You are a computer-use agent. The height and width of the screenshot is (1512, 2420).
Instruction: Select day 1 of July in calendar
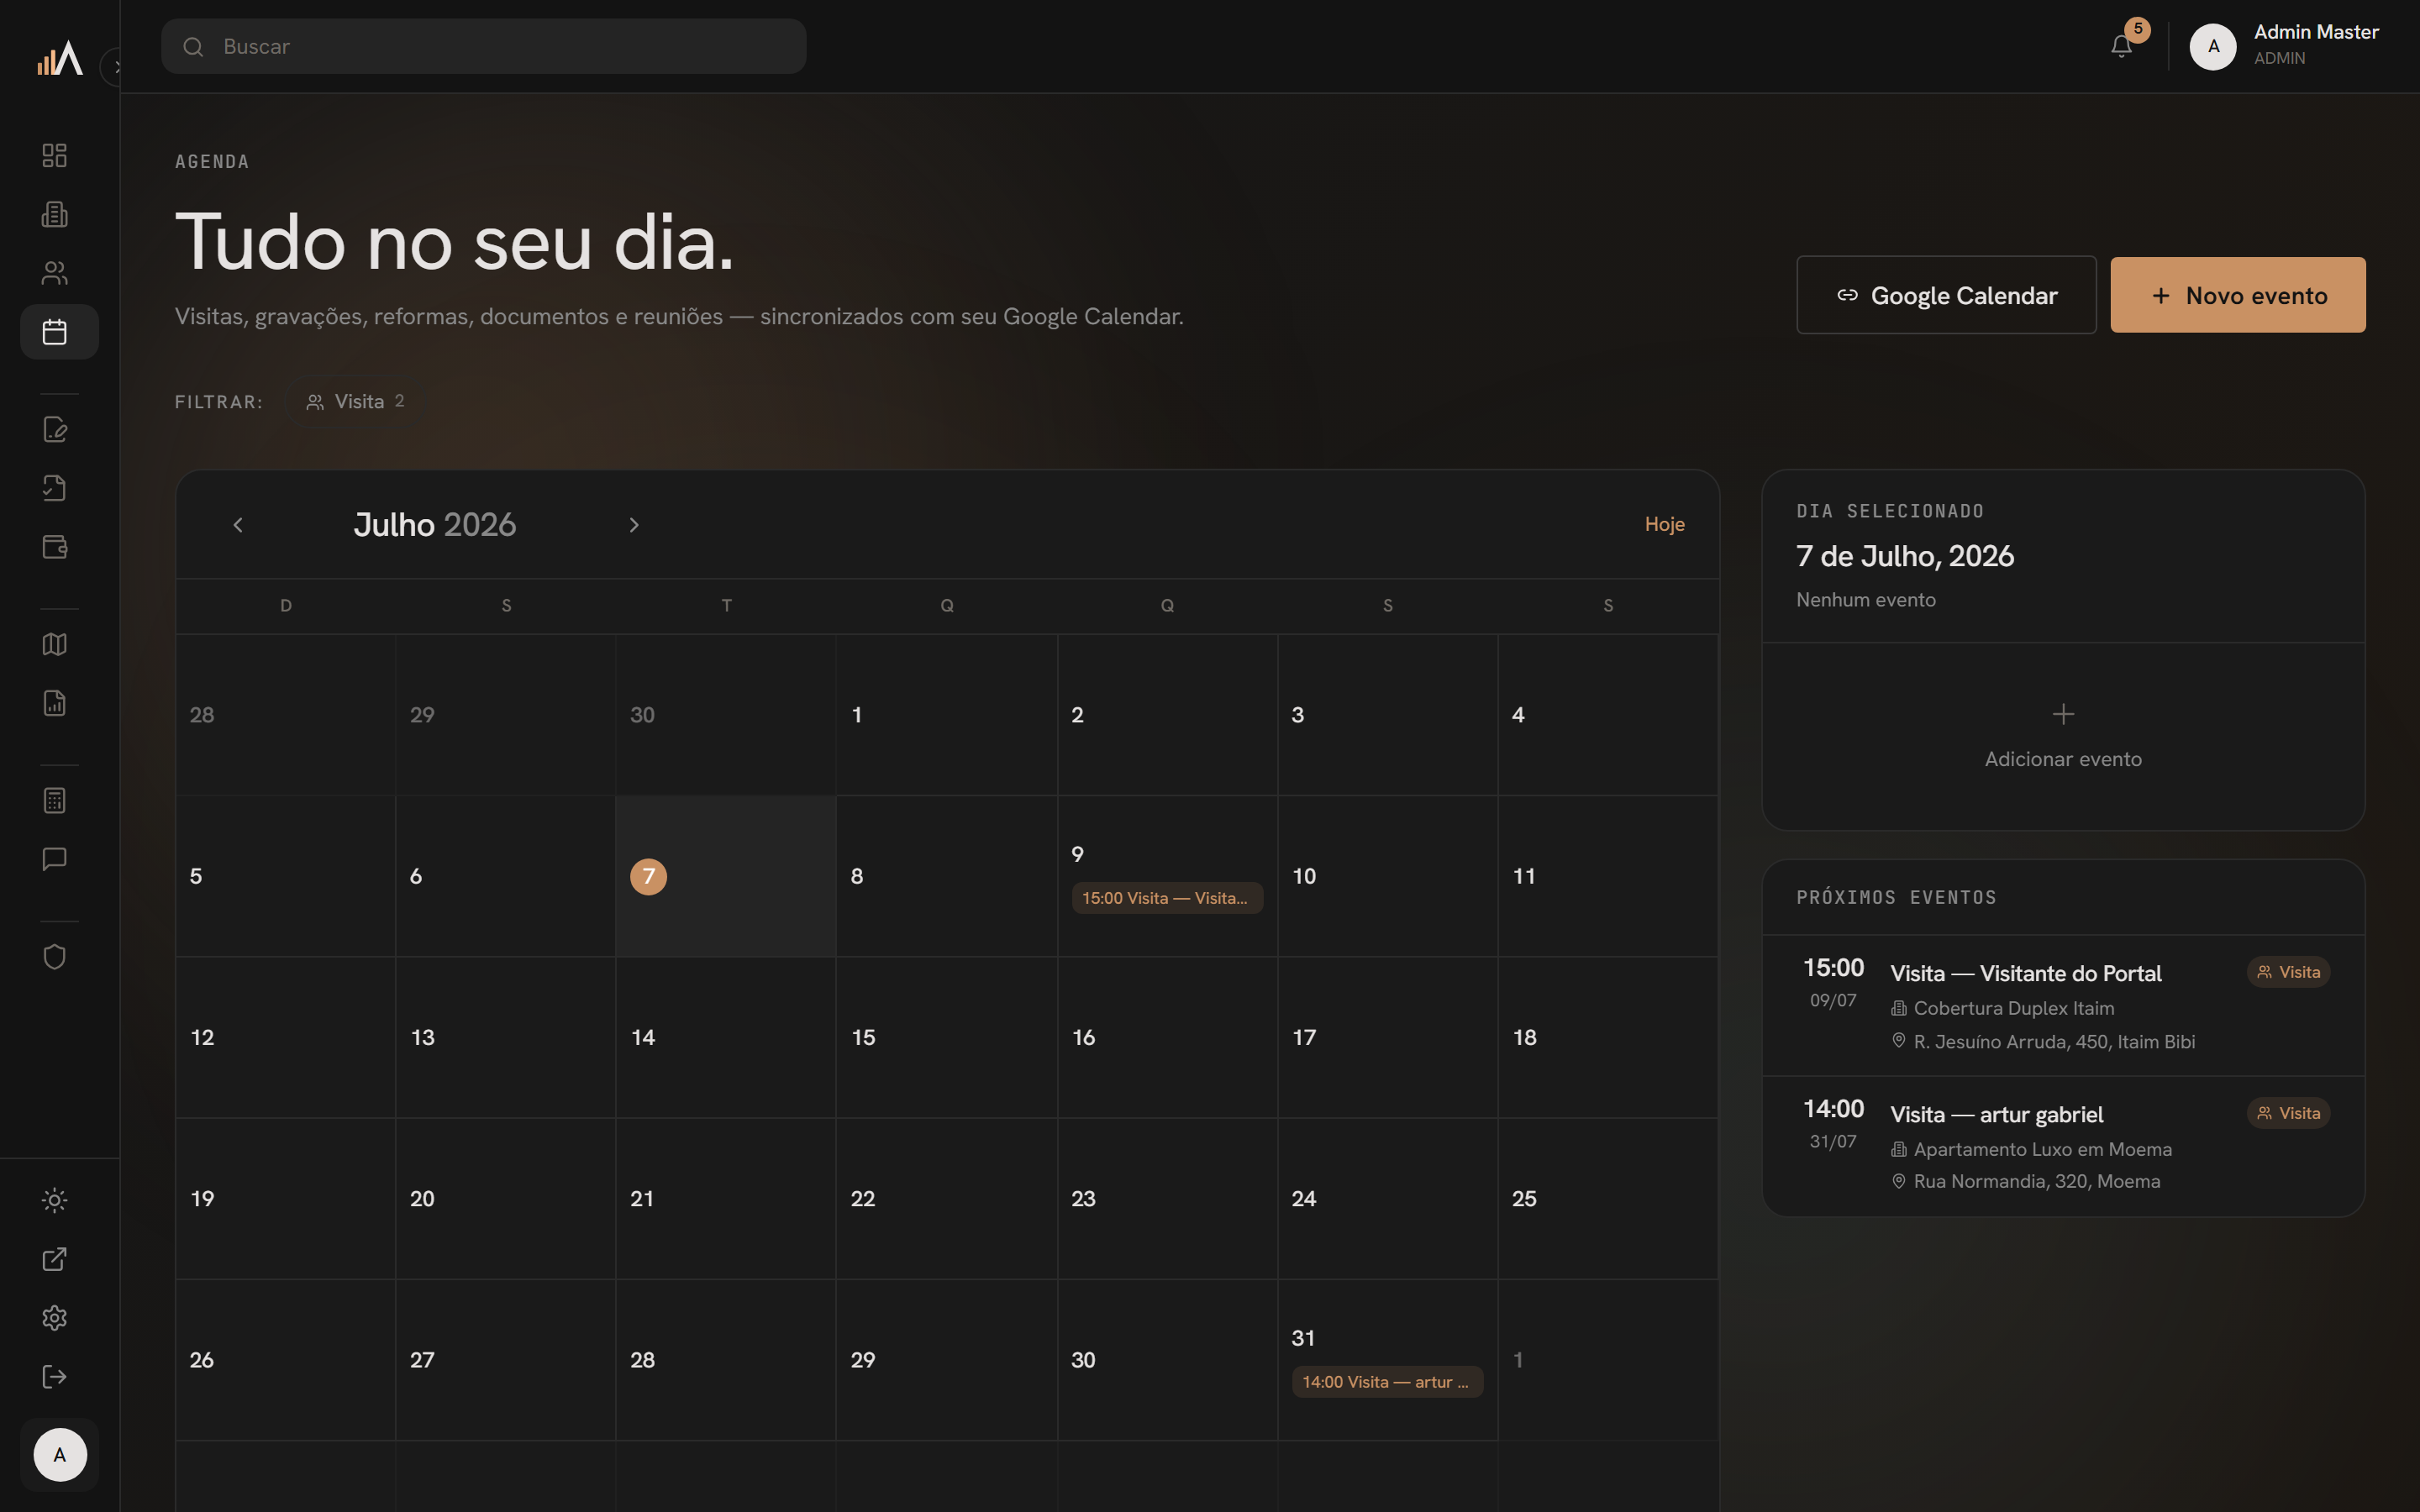coord(946,715)
